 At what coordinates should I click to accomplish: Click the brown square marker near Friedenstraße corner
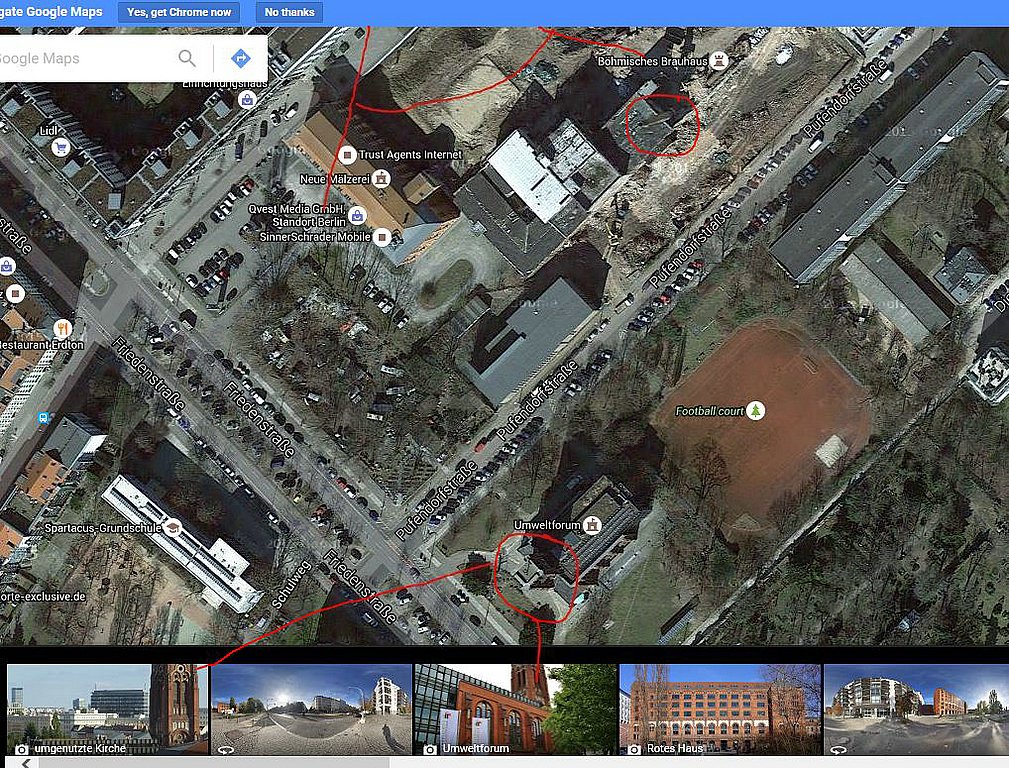(15, 294)
